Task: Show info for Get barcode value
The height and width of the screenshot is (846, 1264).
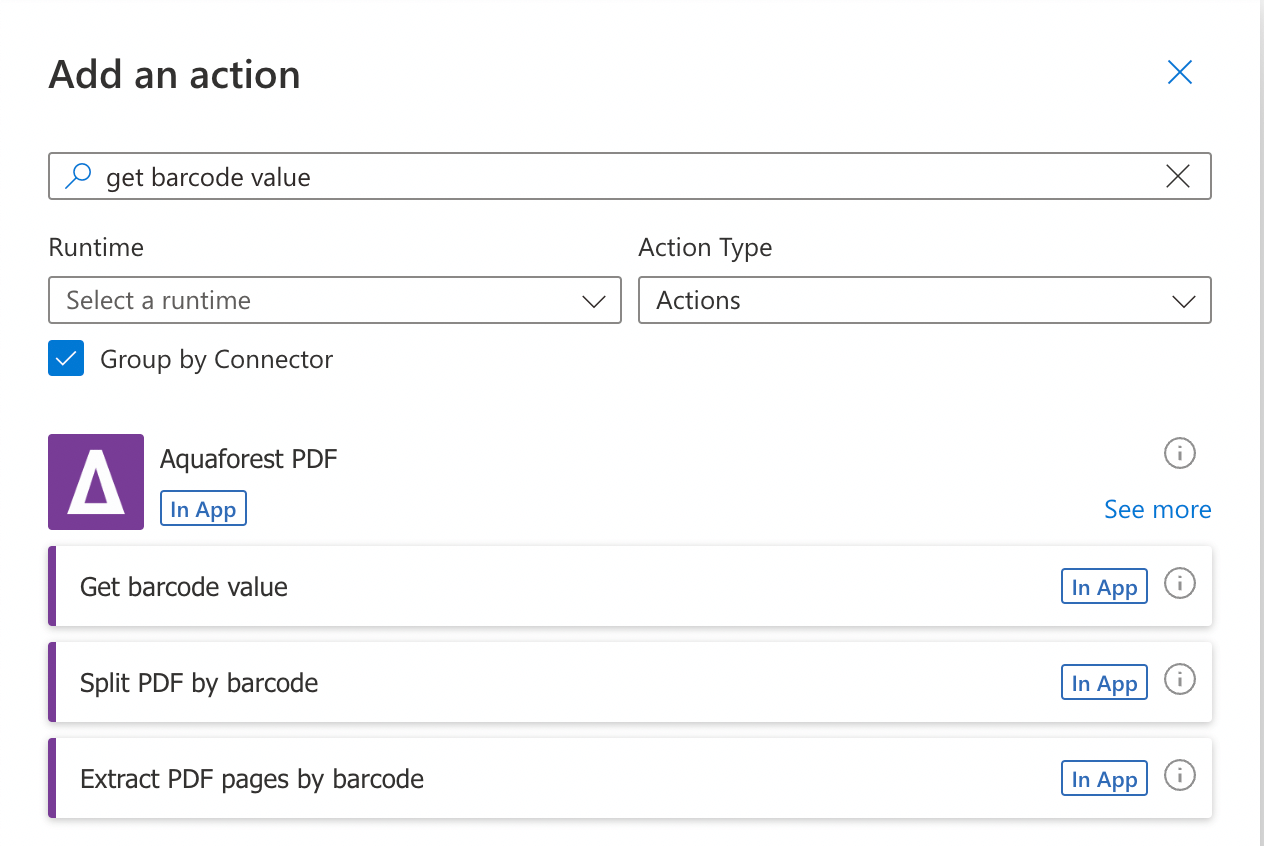Action: [1180, 584]
